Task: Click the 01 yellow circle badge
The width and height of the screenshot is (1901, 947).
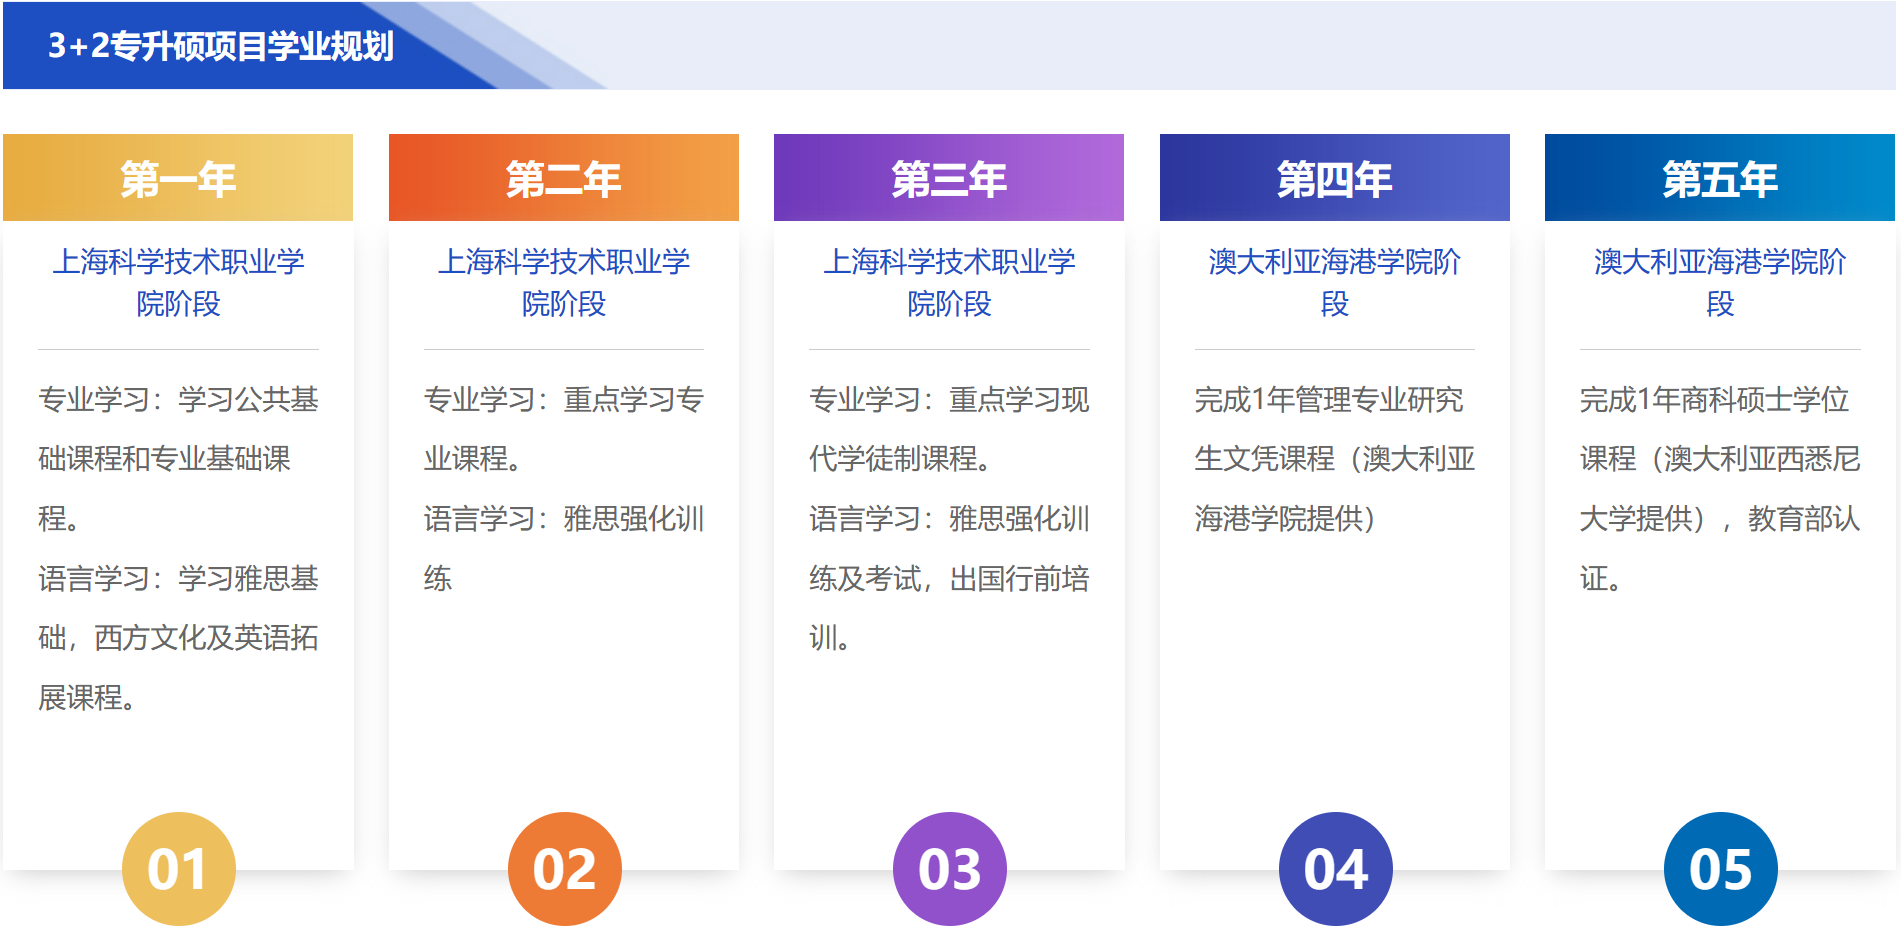Action: pyautogui.click(x=179, y=869)
